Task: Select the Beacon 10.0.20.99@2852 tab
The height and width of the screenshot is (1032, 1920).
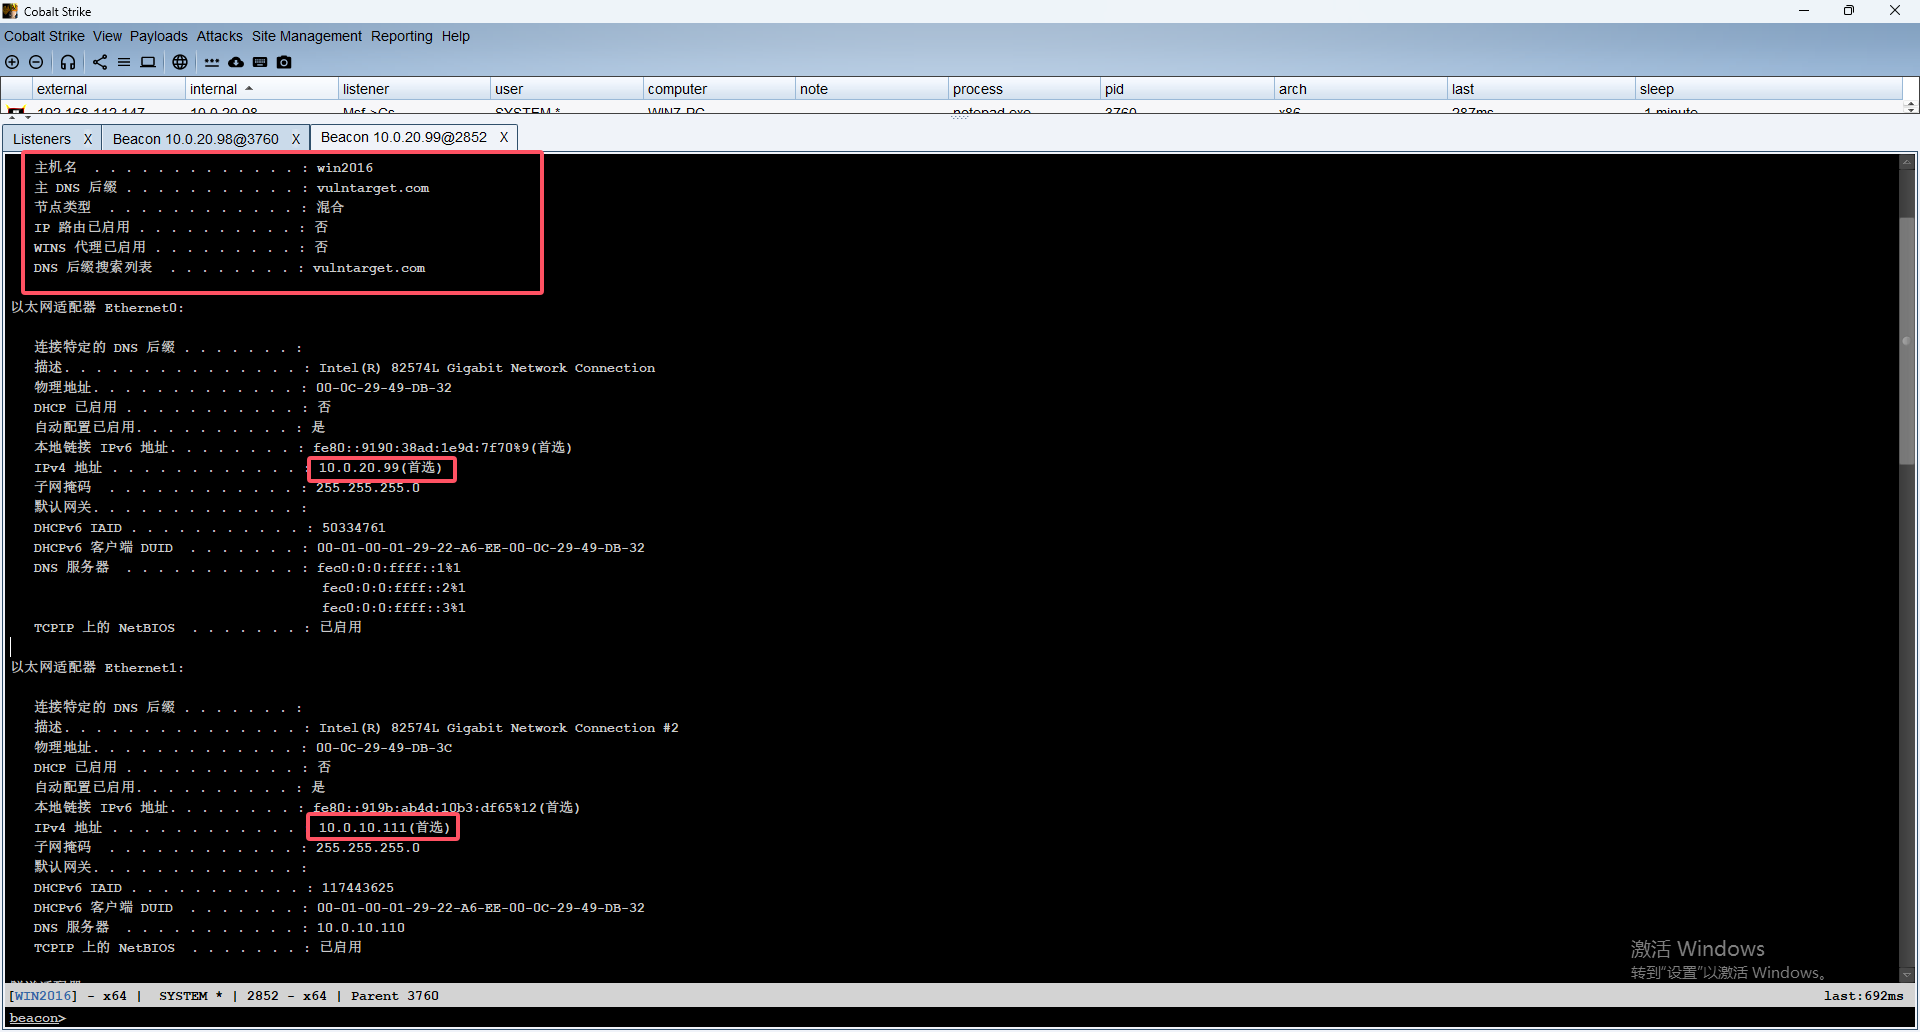Action: tap(403, 137)
